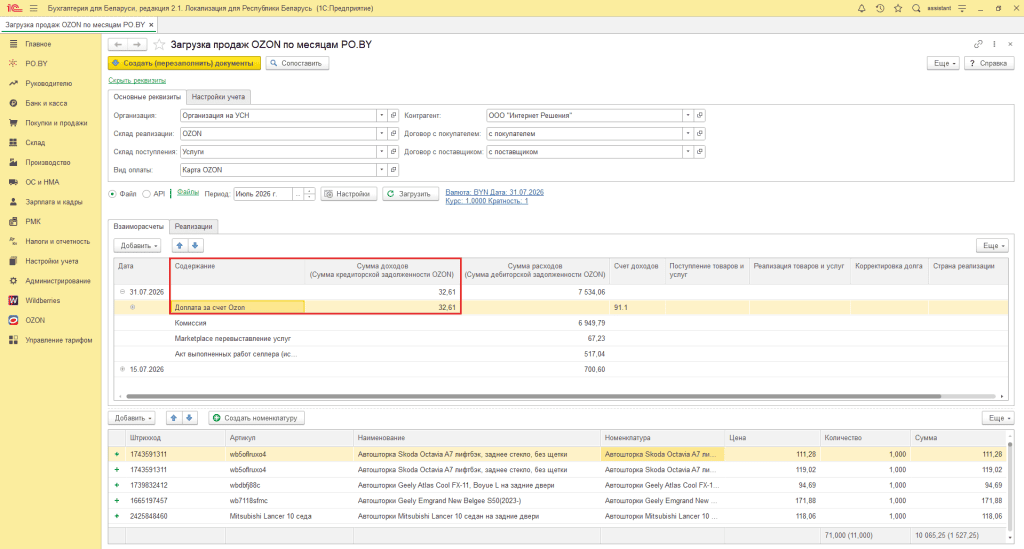Expand the Доплата за счет Ozon row

133,307
